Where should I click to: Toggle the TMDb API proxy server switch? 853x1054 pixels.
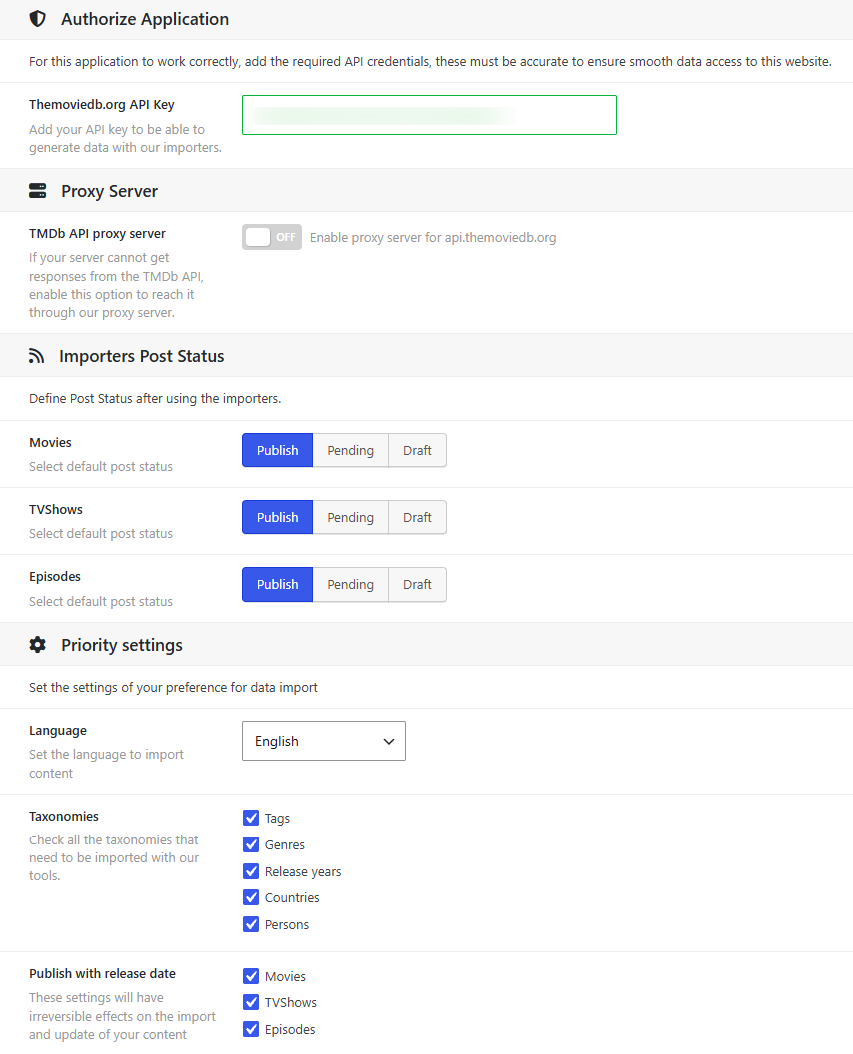(272, 237)
